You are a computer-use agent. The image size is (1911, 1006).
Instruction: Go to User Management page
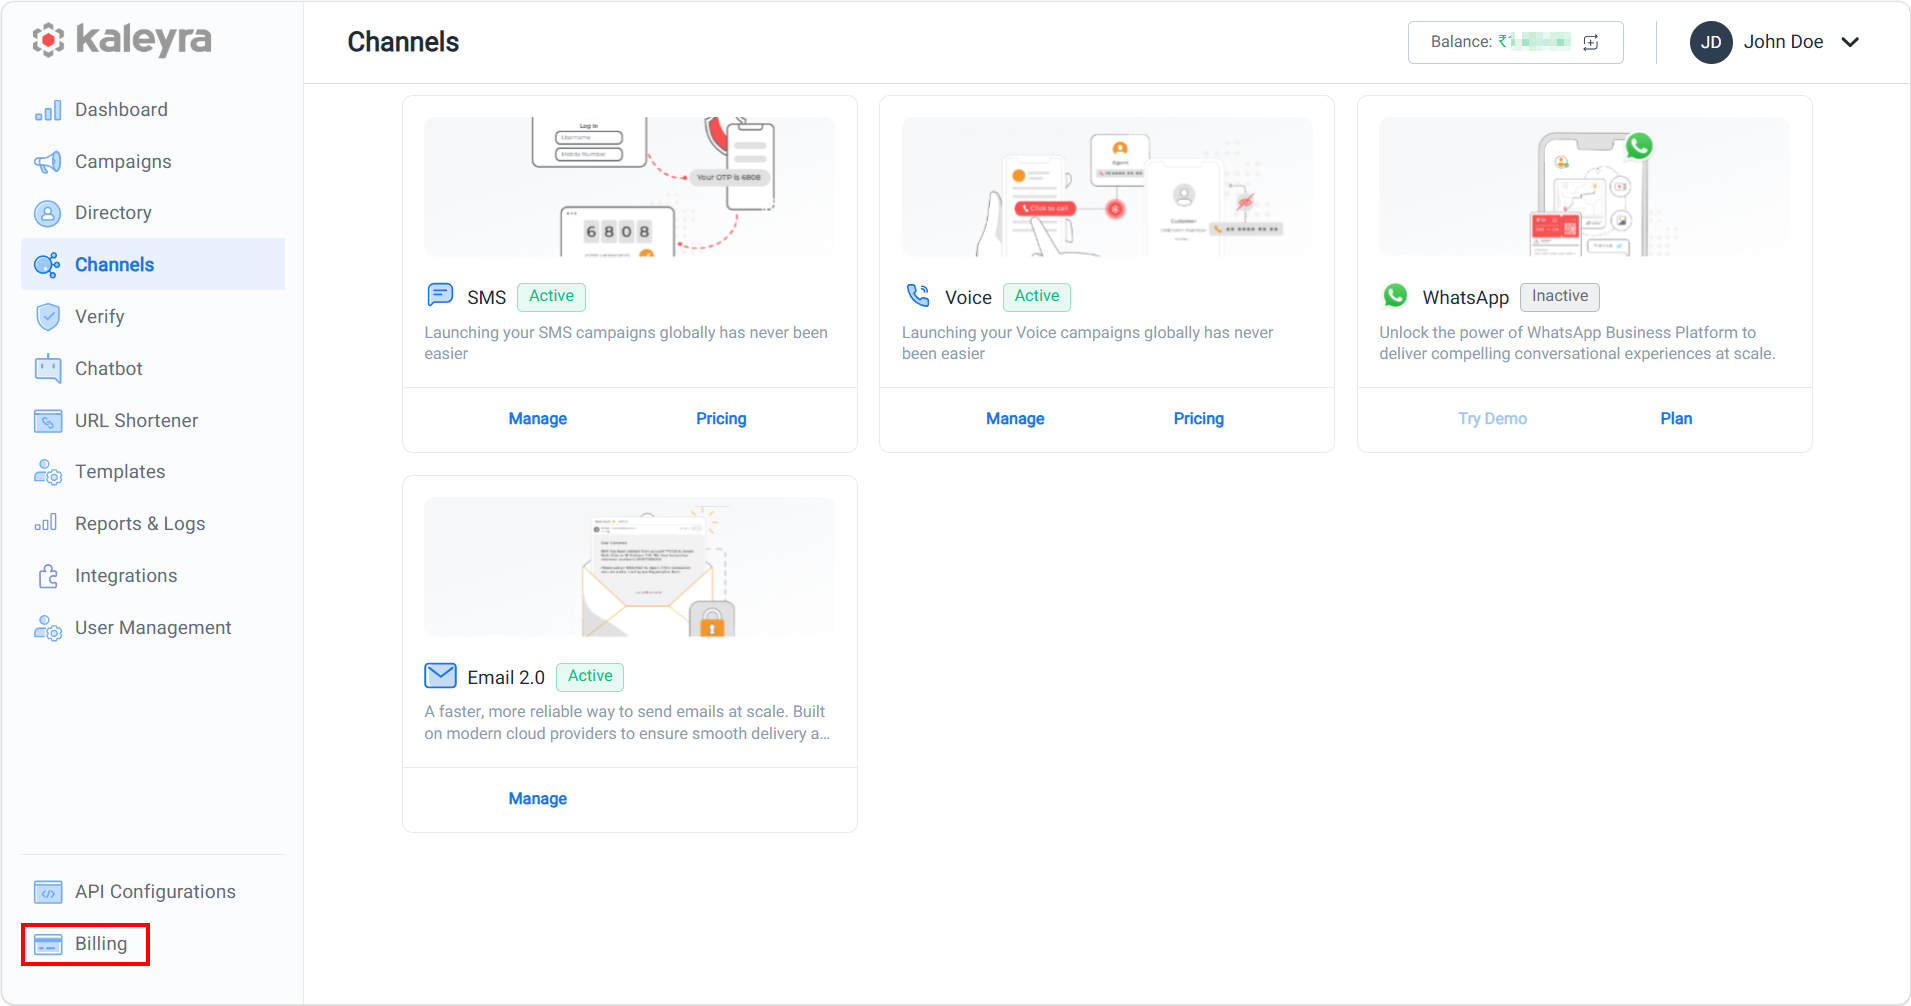(153, 628)
